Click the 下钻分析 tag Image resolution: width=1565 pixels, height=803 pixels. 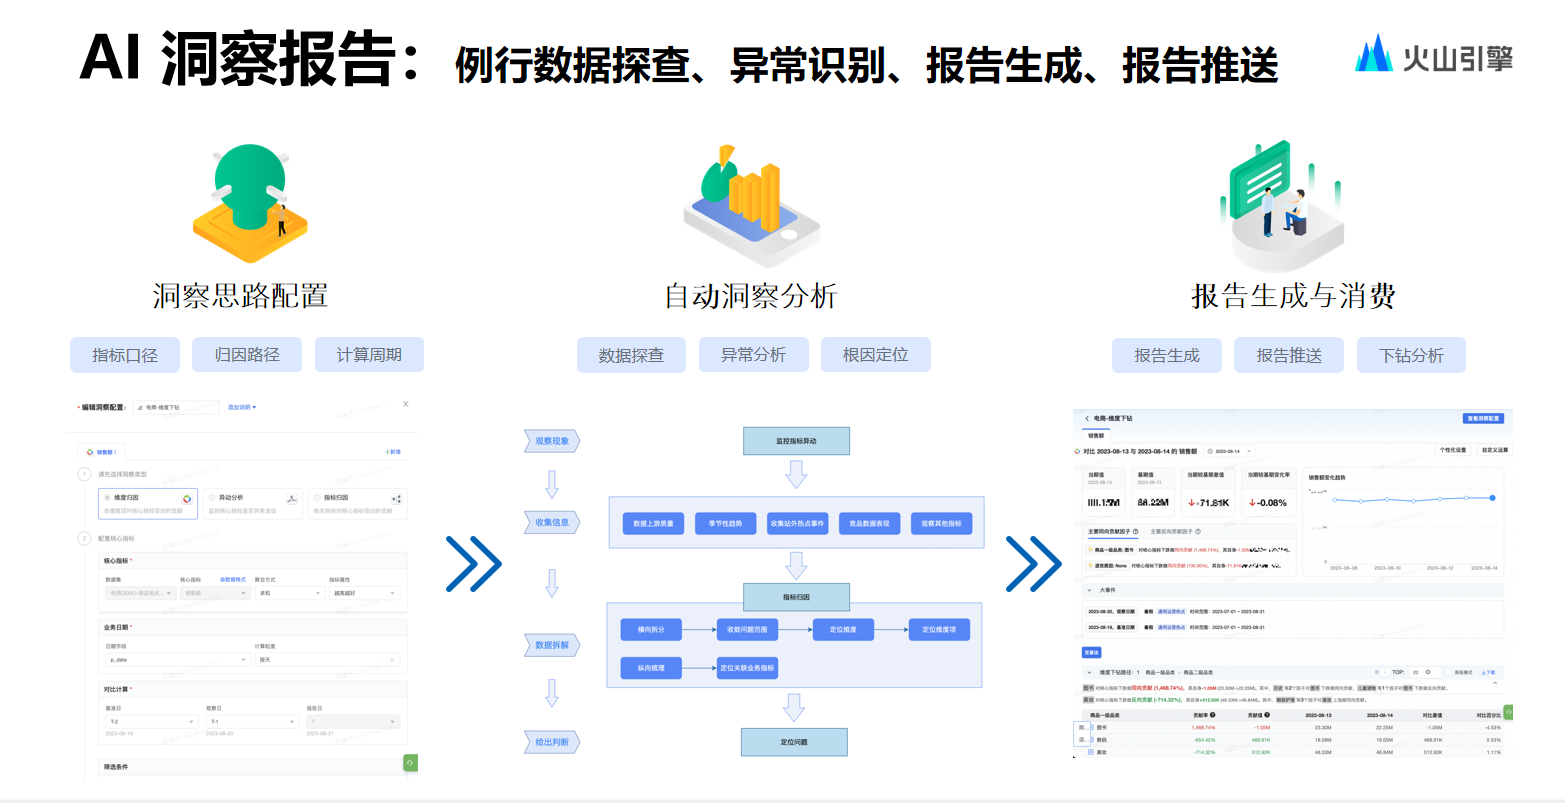pyautogui.click(x=1411, y=355)
